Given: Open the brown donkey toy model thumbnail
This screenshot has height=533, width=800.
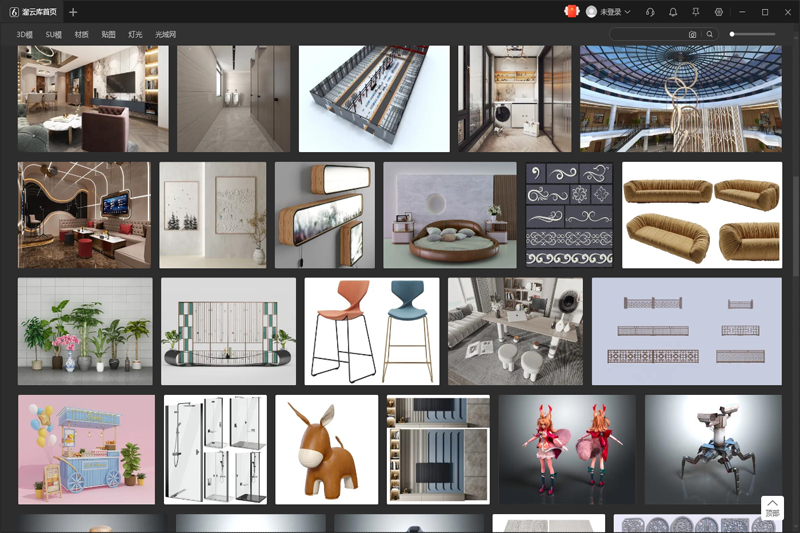Looking at the screenshot, I should click(327, 449).
